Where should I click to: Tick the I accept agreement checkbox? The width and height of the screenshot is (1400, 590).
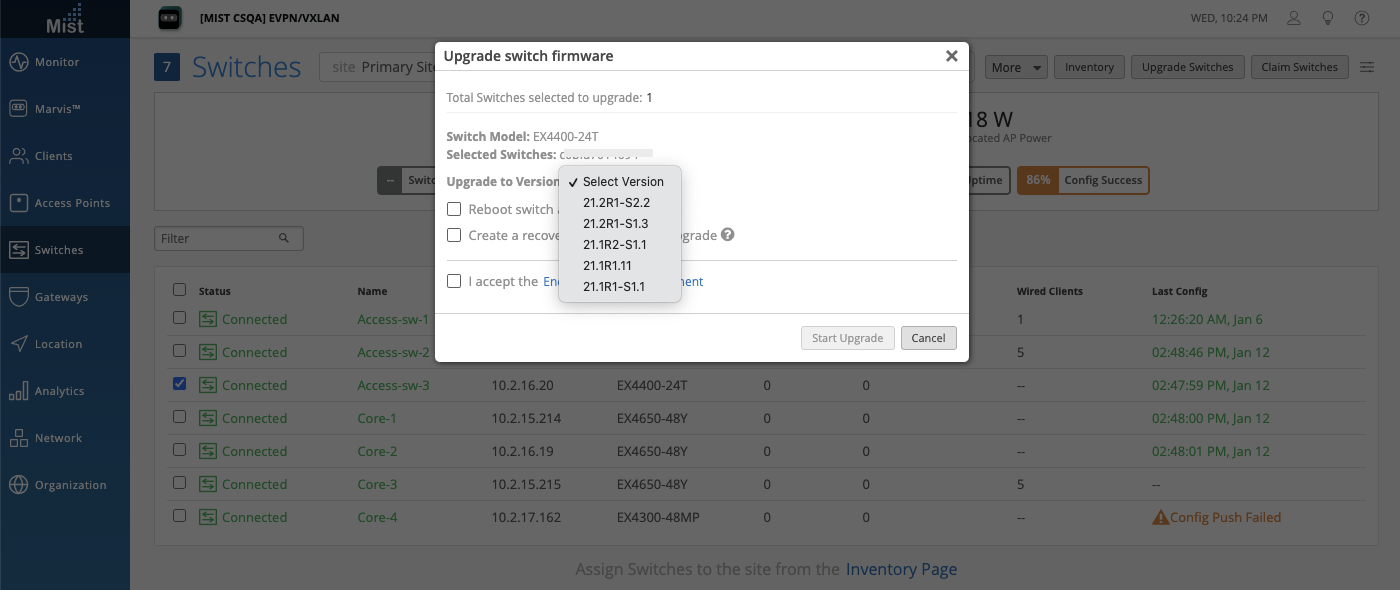coord(454,281)
